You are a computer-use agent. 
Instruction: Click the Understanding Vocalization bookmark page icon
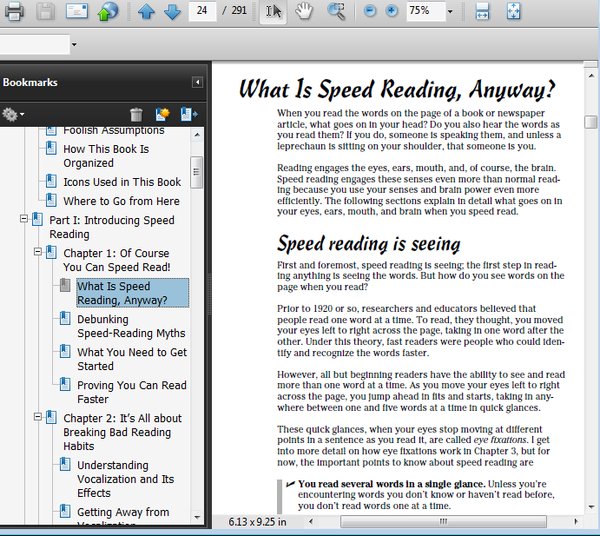pyautogui.click(x=65, y=464)
